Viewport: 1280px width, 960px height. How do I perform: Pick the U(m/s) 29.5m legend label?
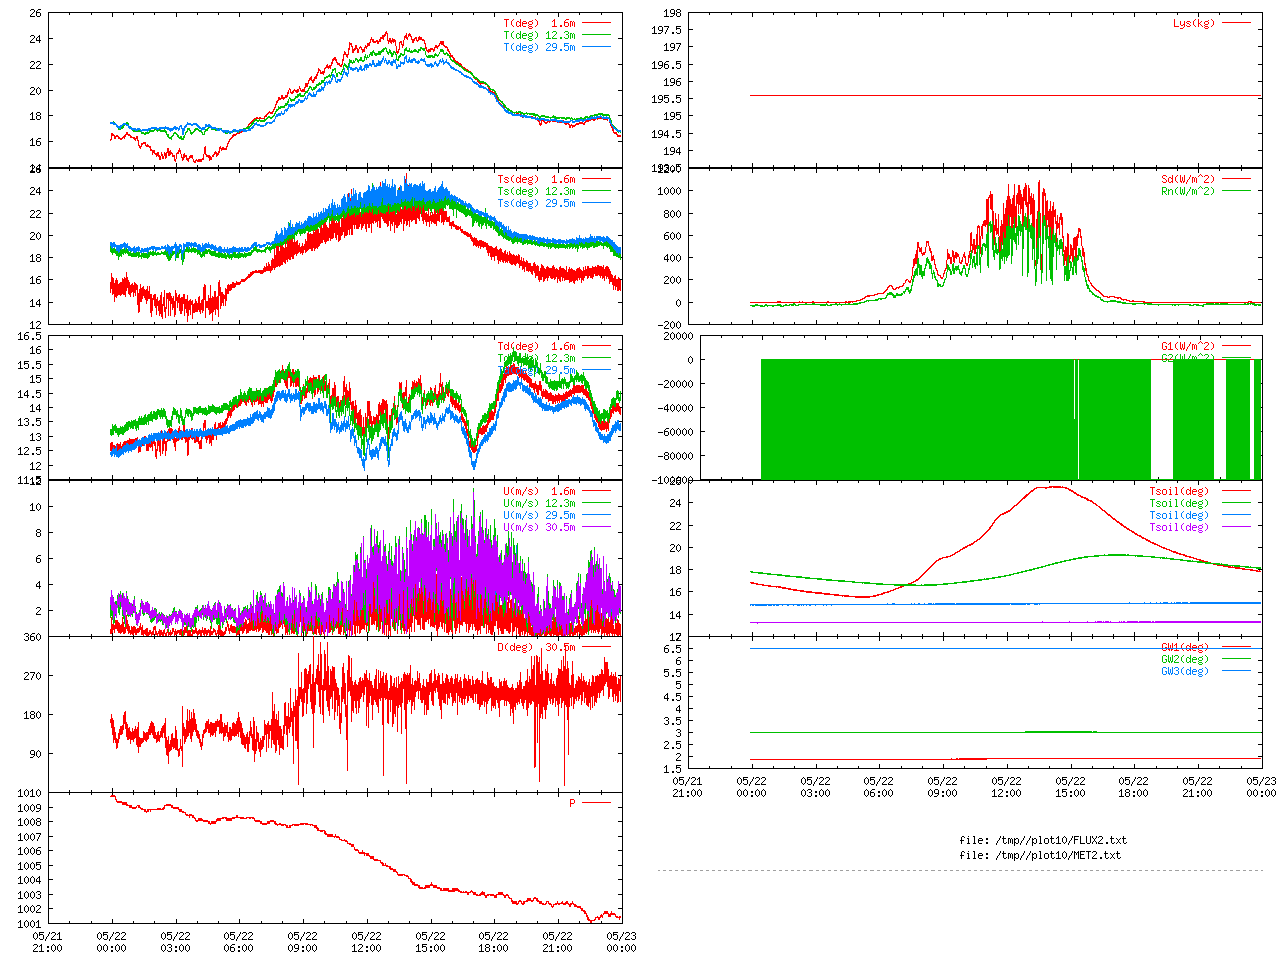coord(540,516)
